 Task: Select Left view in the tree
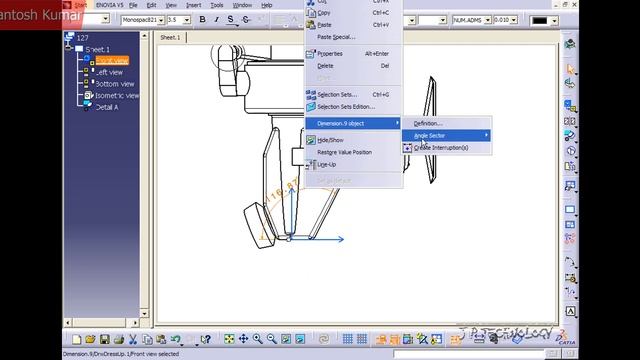(109, 72)
